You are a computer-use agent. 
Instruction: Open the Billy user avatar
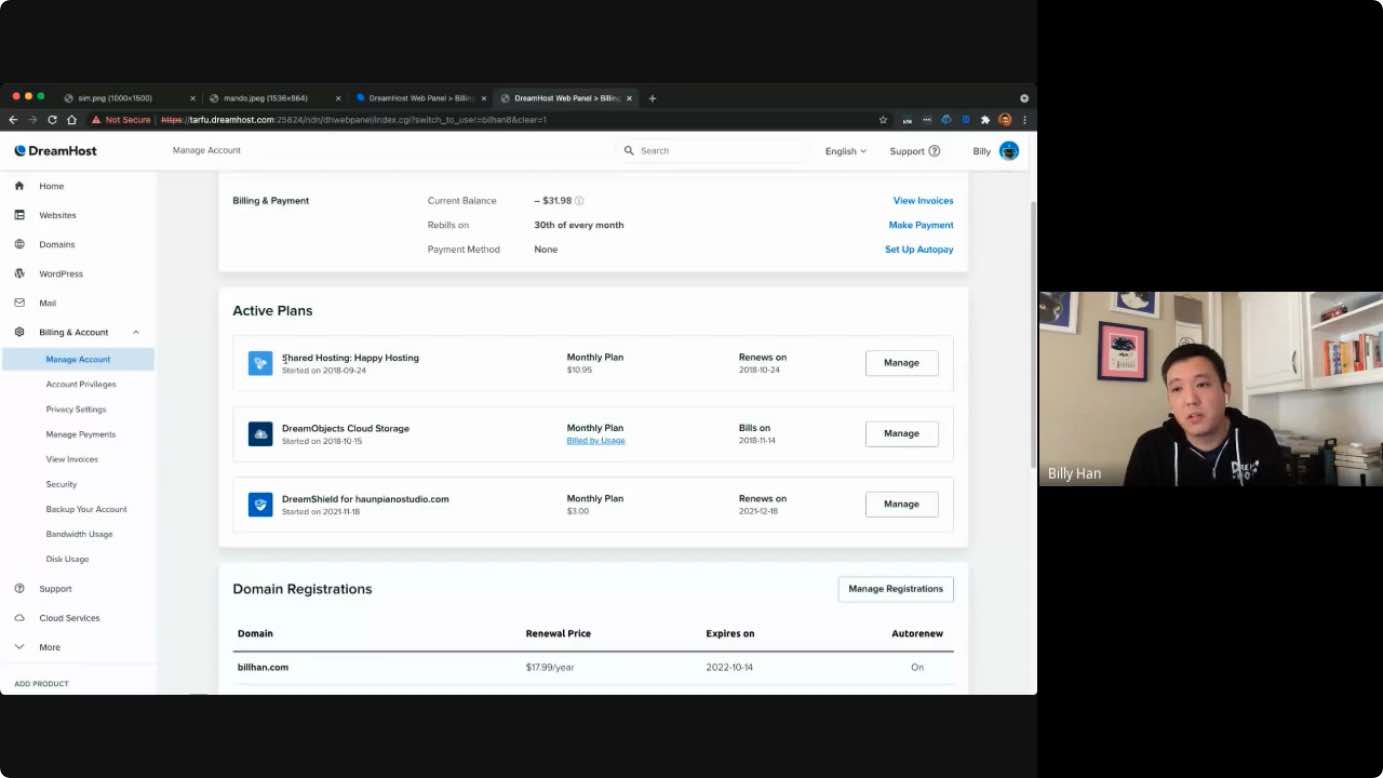pos(1009,151)
